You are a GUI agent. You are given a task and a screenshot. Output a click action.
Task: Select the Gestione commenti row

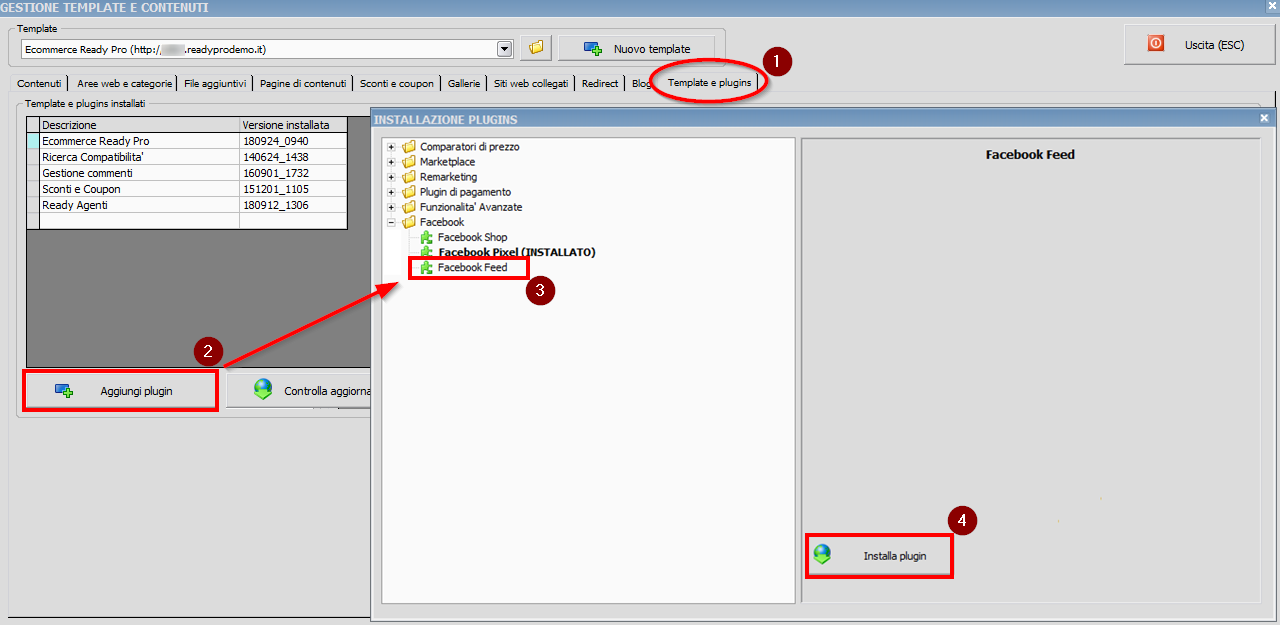187,173
